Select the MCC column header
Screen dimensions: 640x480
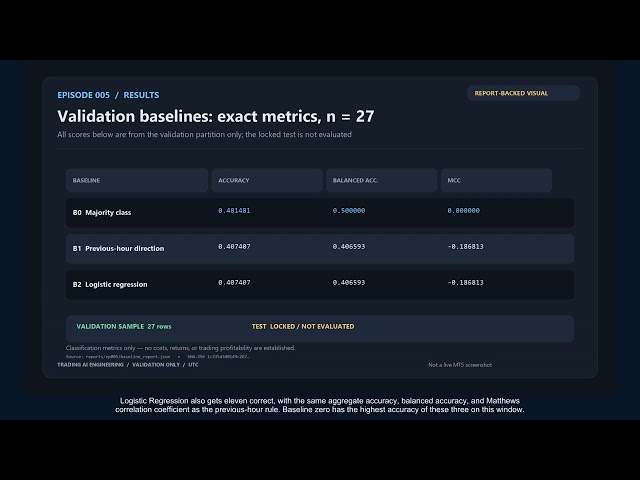point(496,180)
